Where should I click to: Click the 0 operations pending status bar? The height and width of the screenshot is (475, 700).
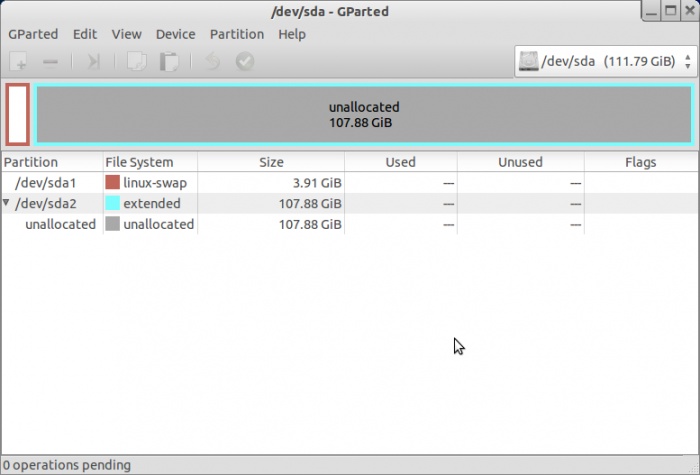(350, 465)
